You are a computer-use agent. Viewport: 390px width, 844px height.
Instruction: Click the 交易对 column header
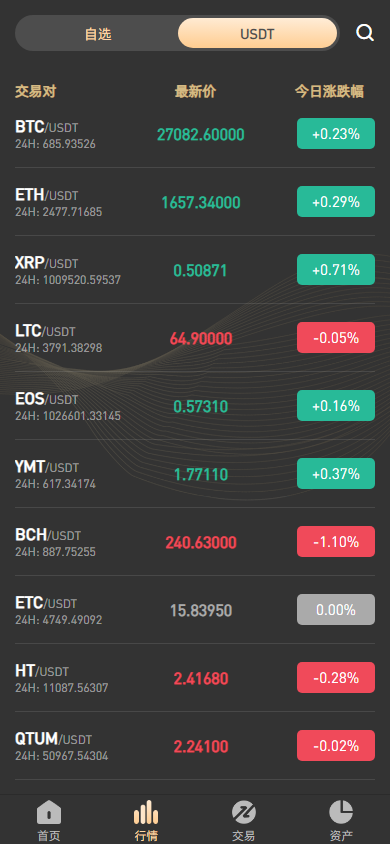coord(36,92)
